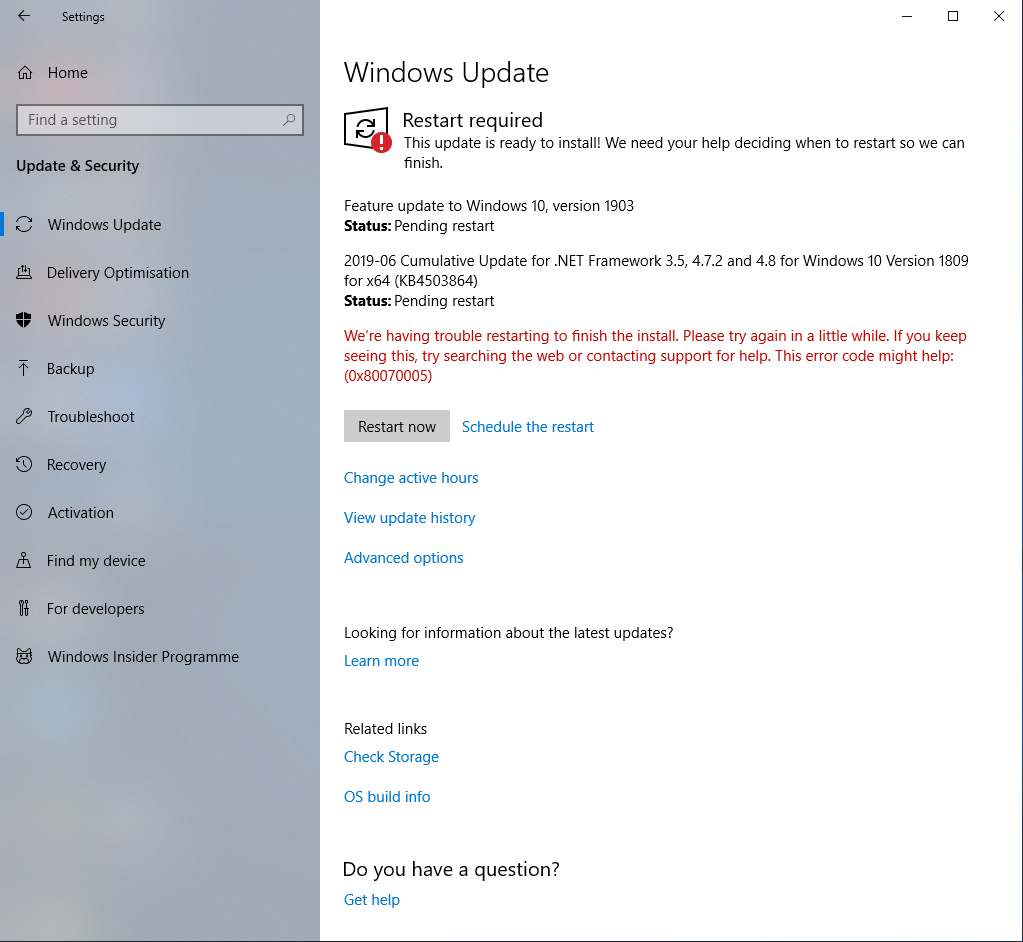Maximize the Settings window
This screenshot has height=942, width=1023.
click(953, 16)
